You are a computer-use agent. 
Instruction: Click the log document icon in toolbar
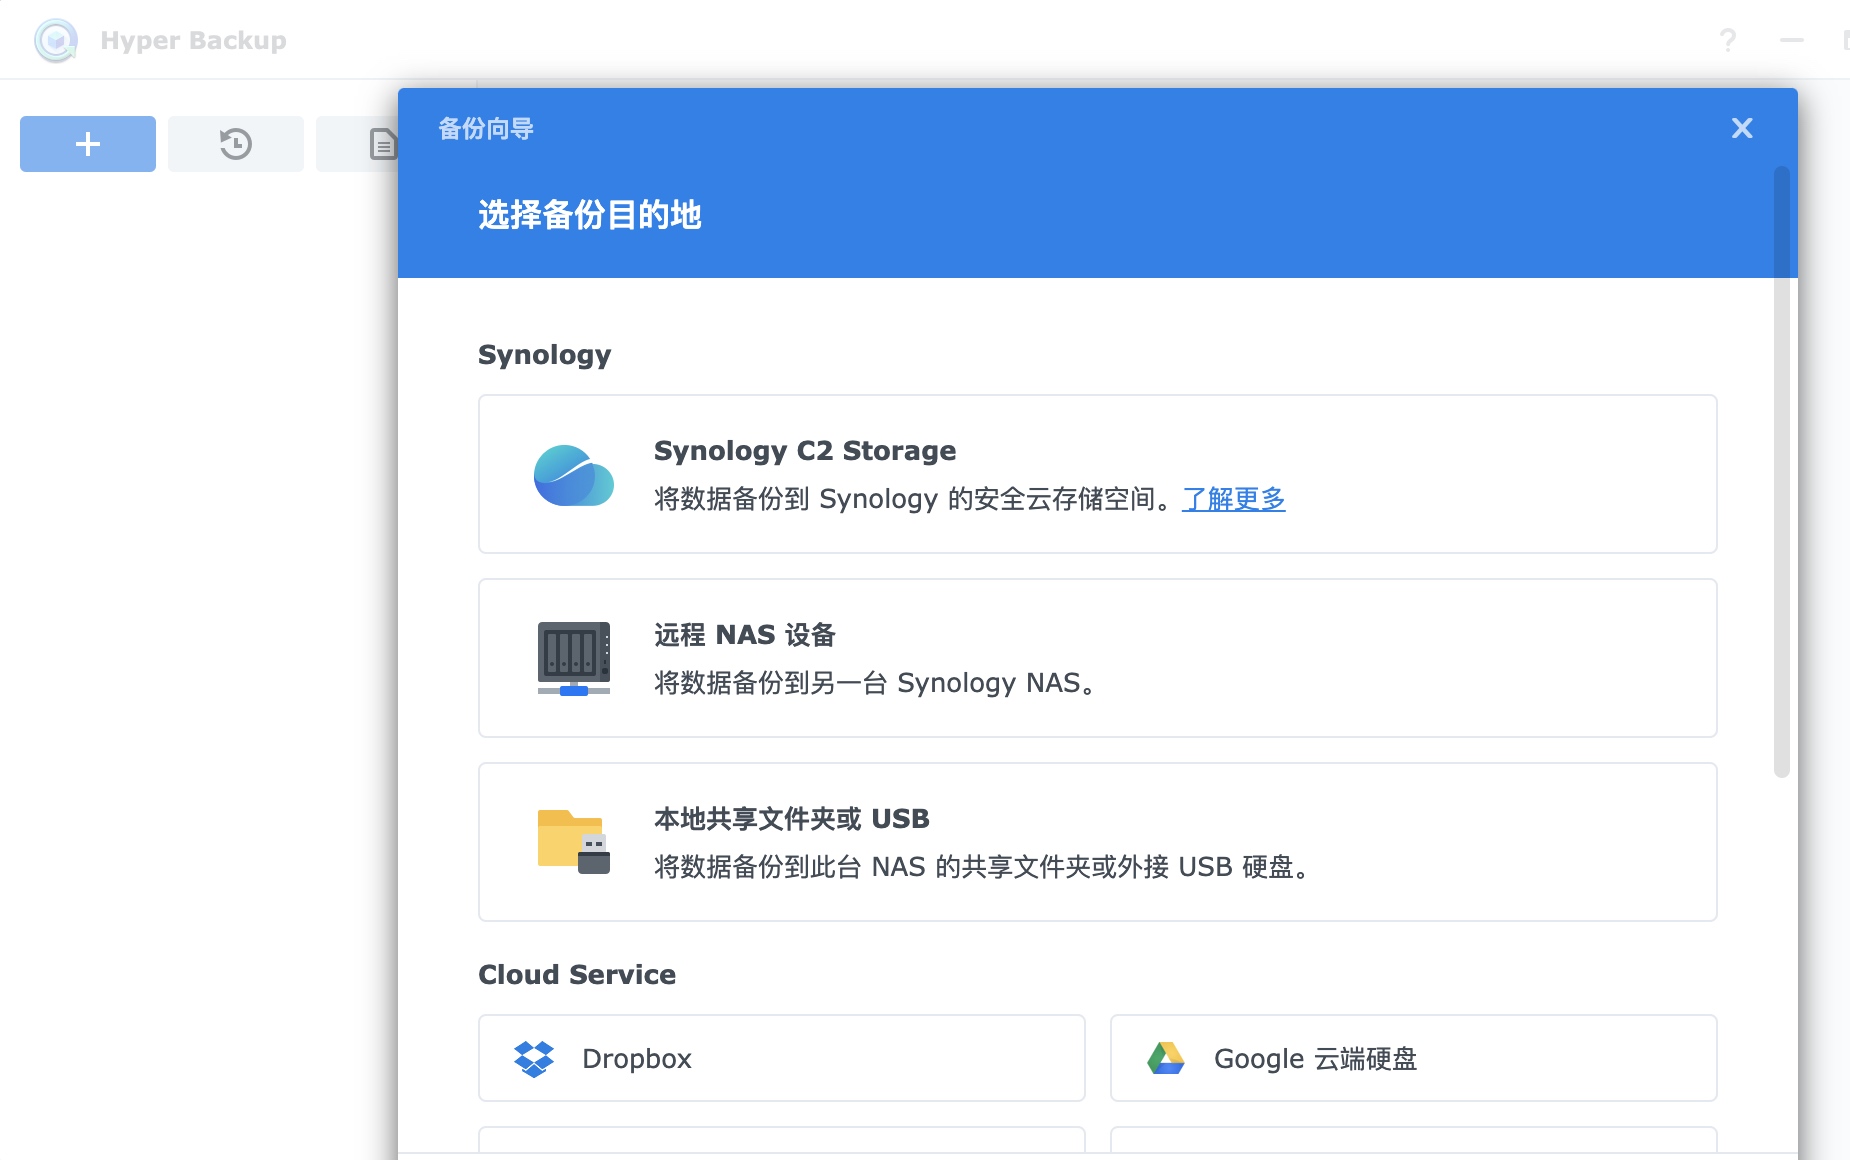pos(383,144)
